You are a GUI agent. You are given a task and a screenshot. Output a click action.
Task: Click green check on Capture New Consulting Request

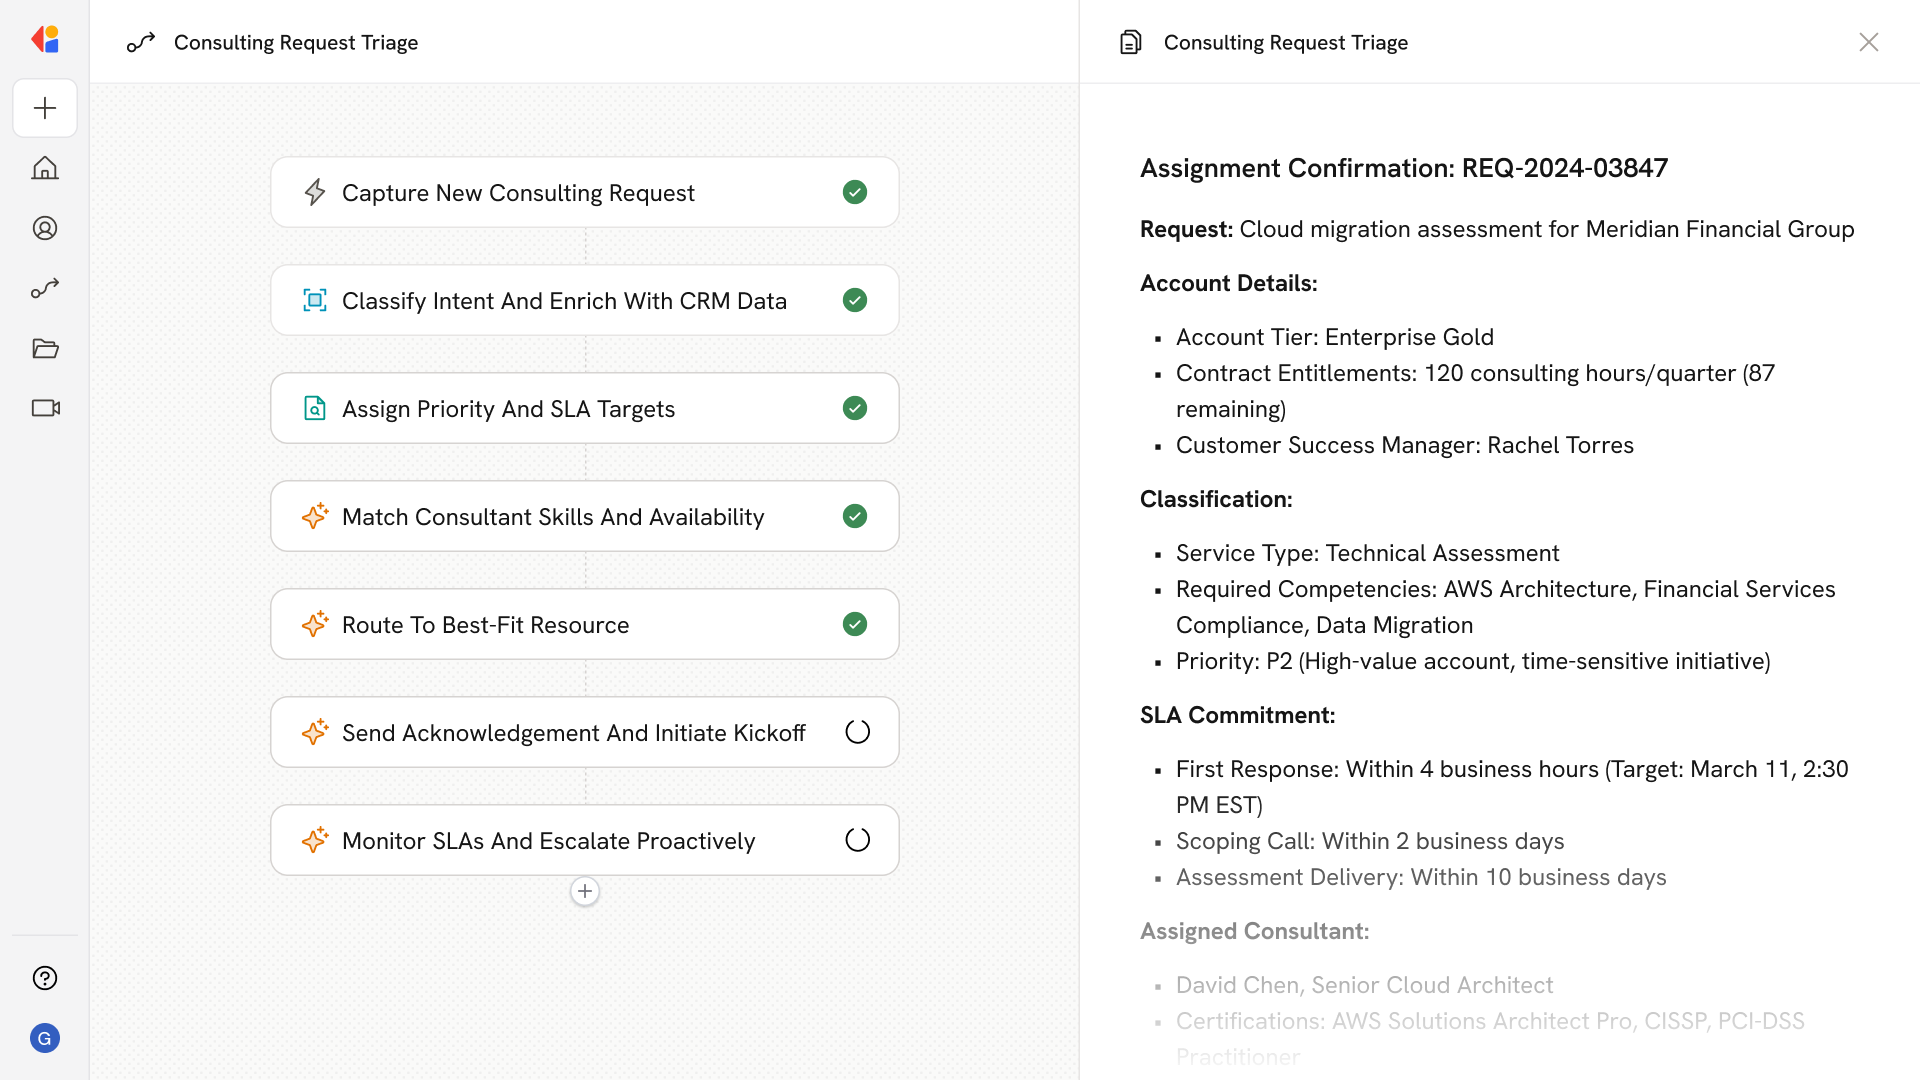(x=855, y=192)
